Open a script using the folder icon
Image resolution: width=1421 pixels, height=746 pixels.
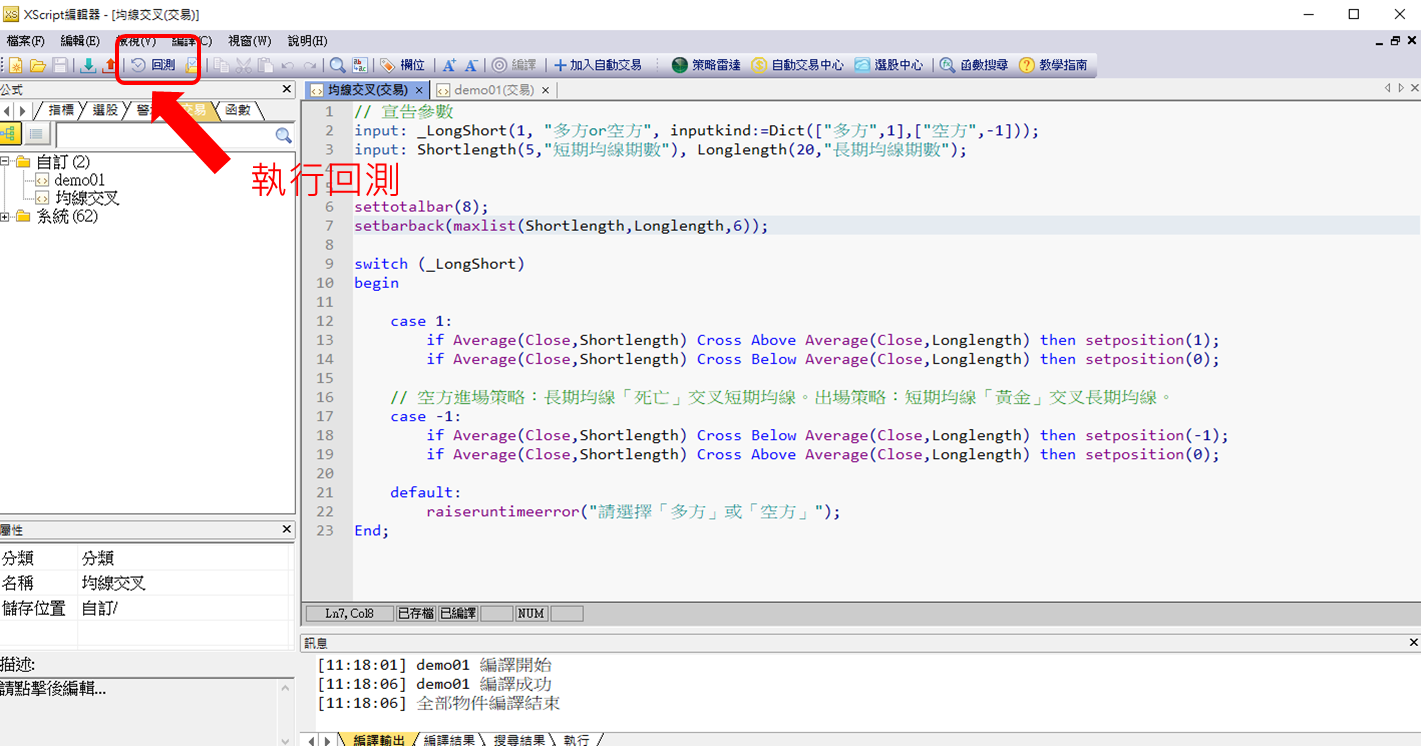[37, 65]
